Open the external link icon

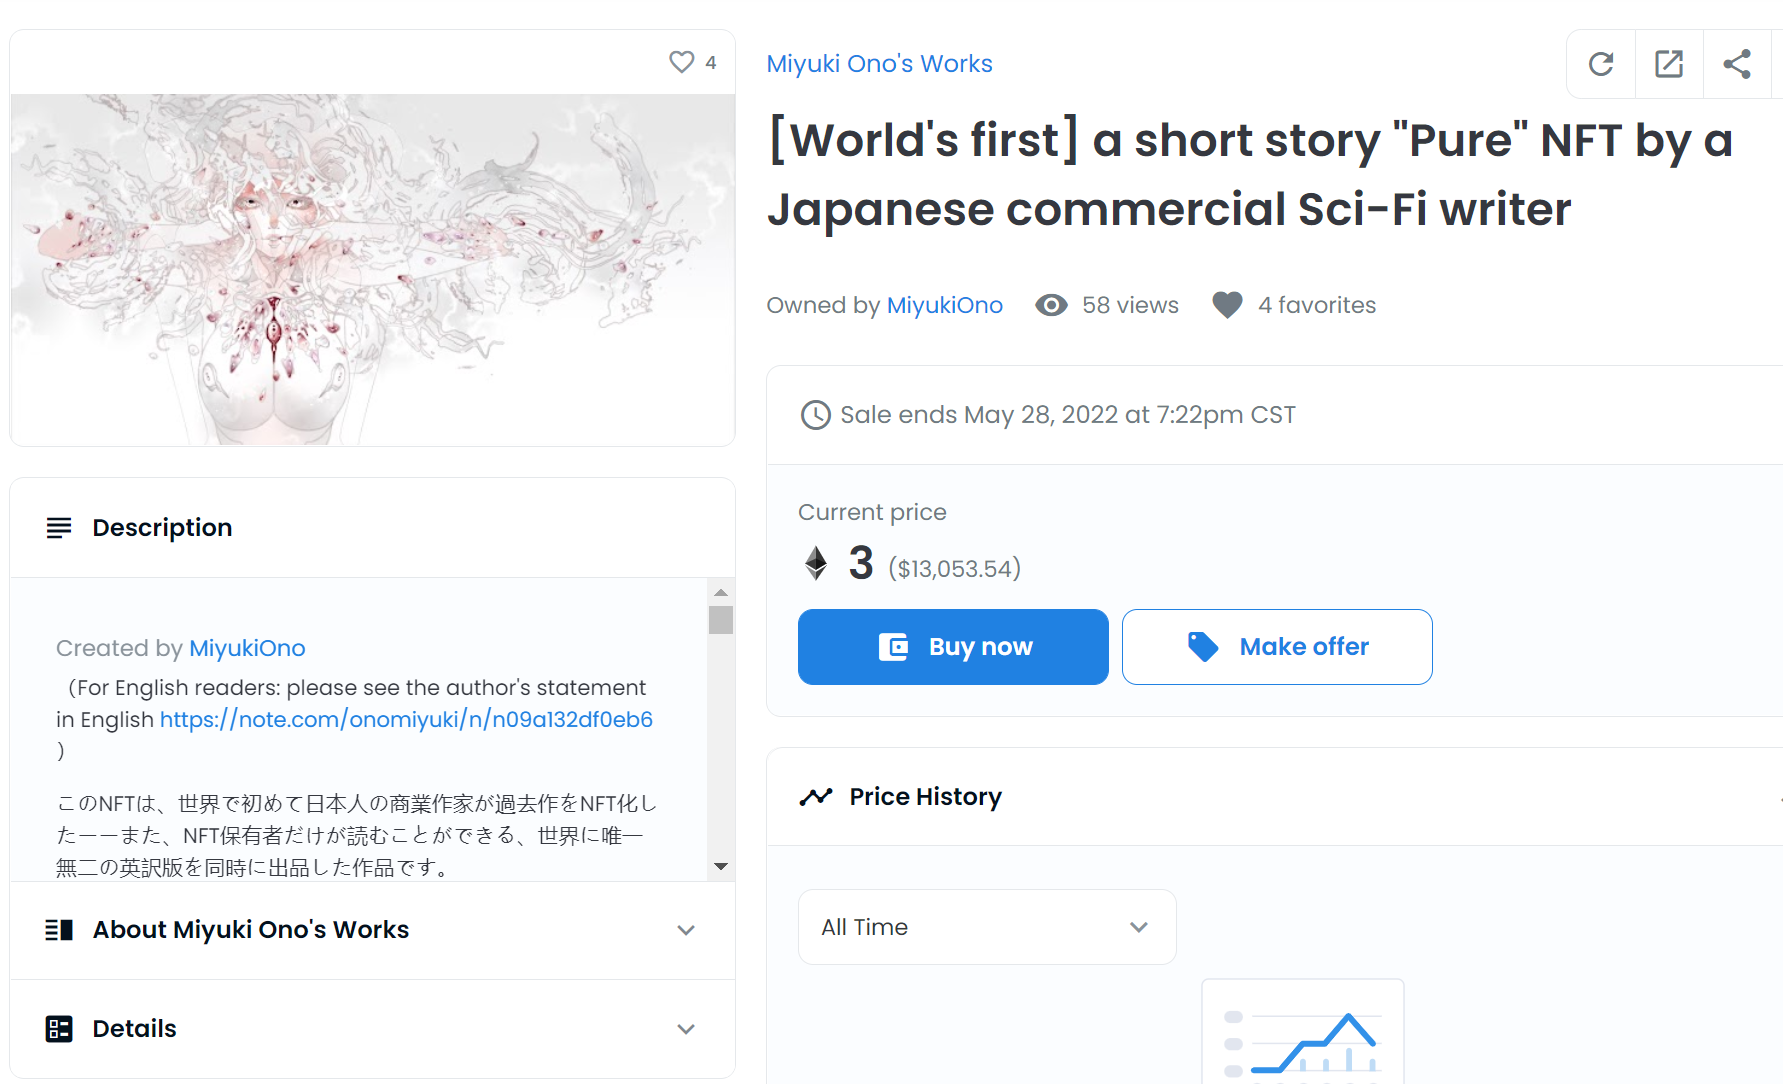(1669, 64)
